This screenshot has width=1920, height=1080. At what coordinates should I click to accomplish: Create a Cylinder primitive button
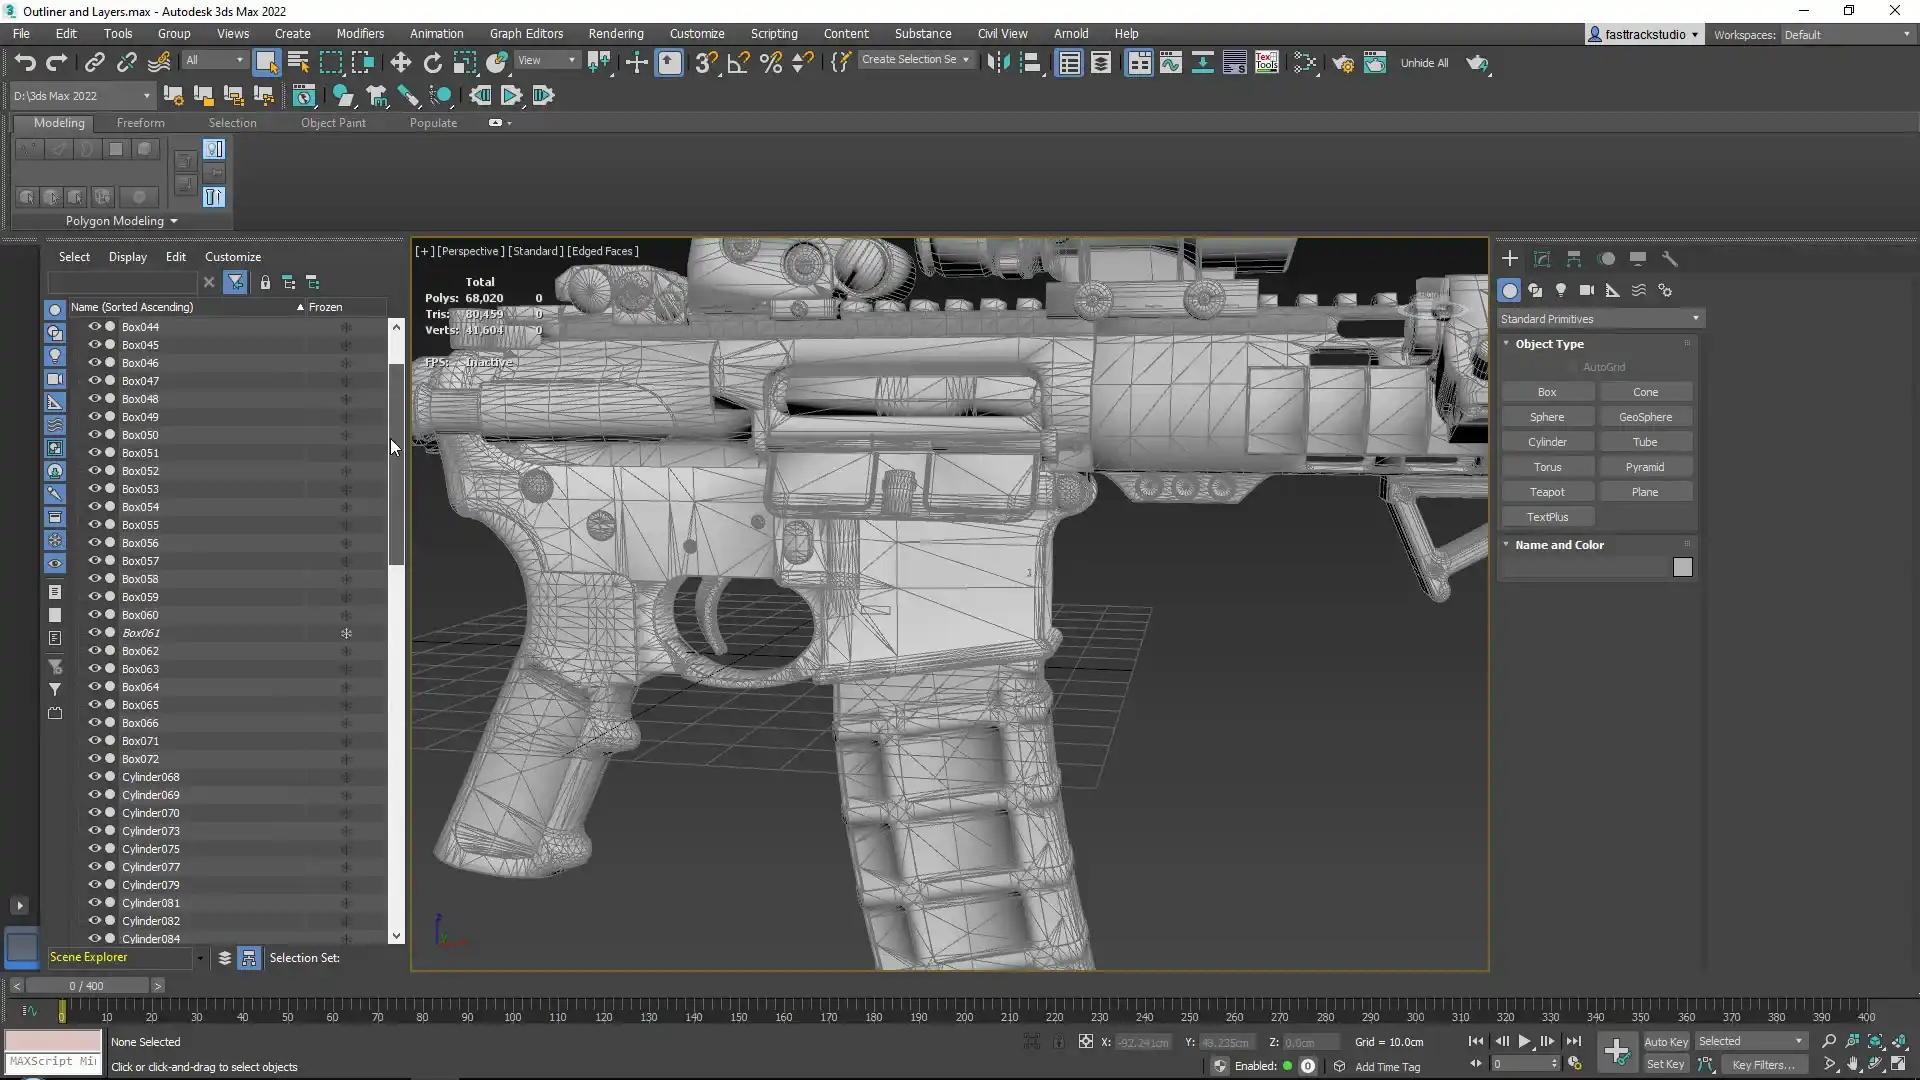[x=1546, y=442]
